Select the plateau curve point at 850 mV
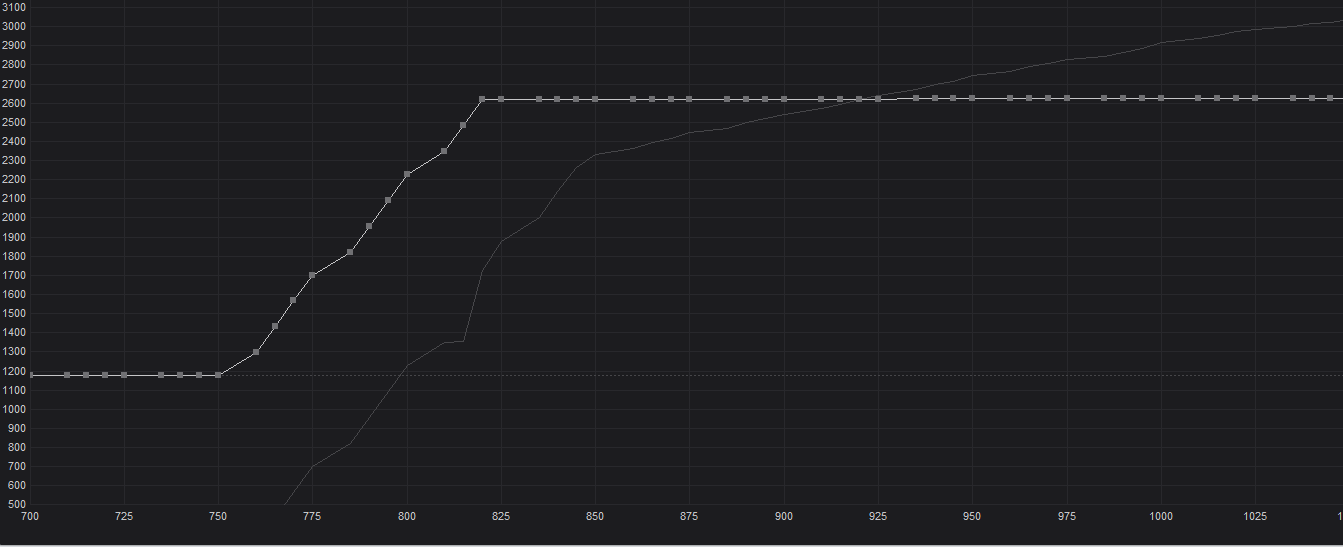This screenshot has height=547, width=1343. pos(595,99)
